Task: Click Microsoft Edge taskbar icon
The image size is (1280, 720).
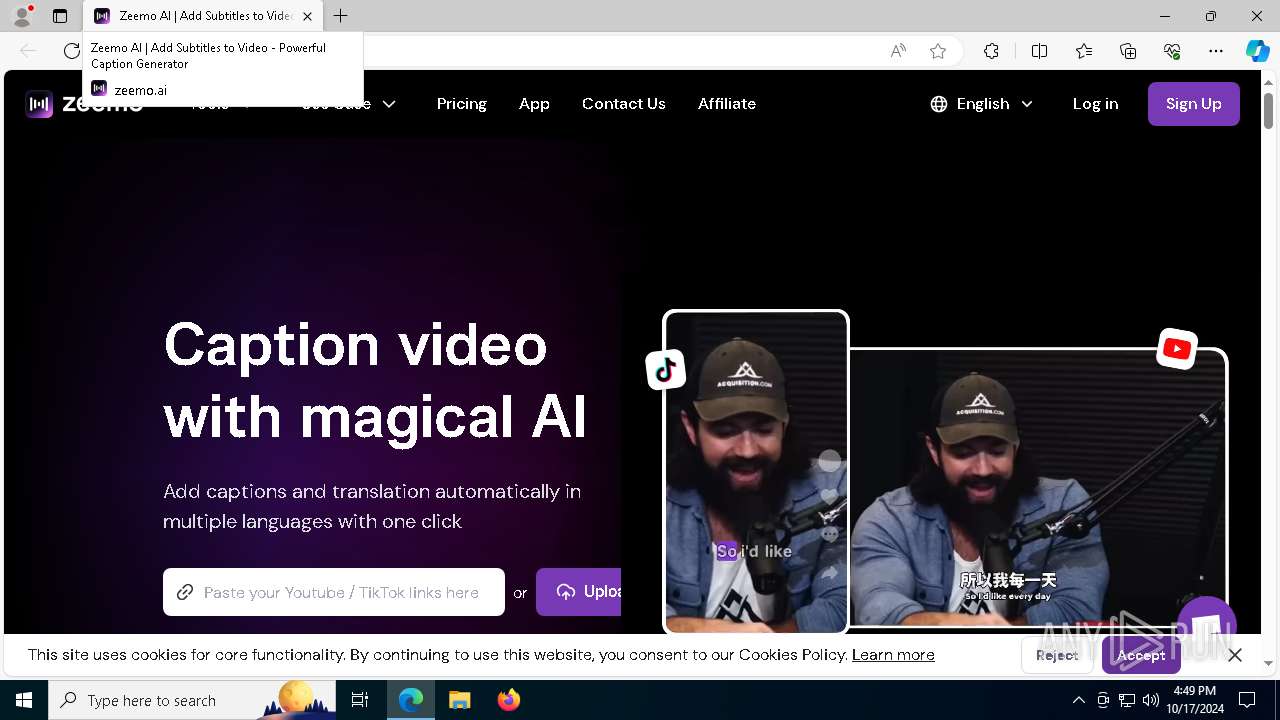Action: click(411, 700)
